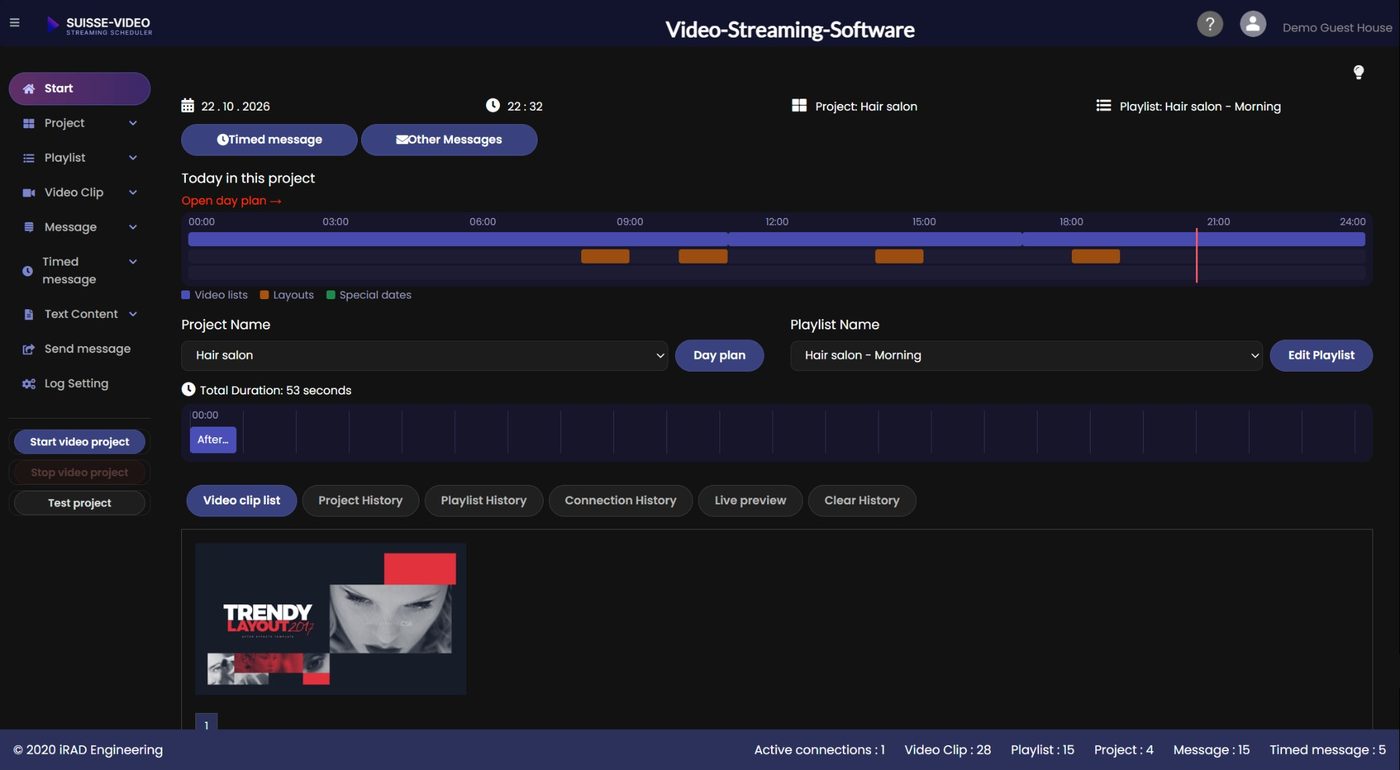Expand the Timed message submenu chevron

click(133, 262)
